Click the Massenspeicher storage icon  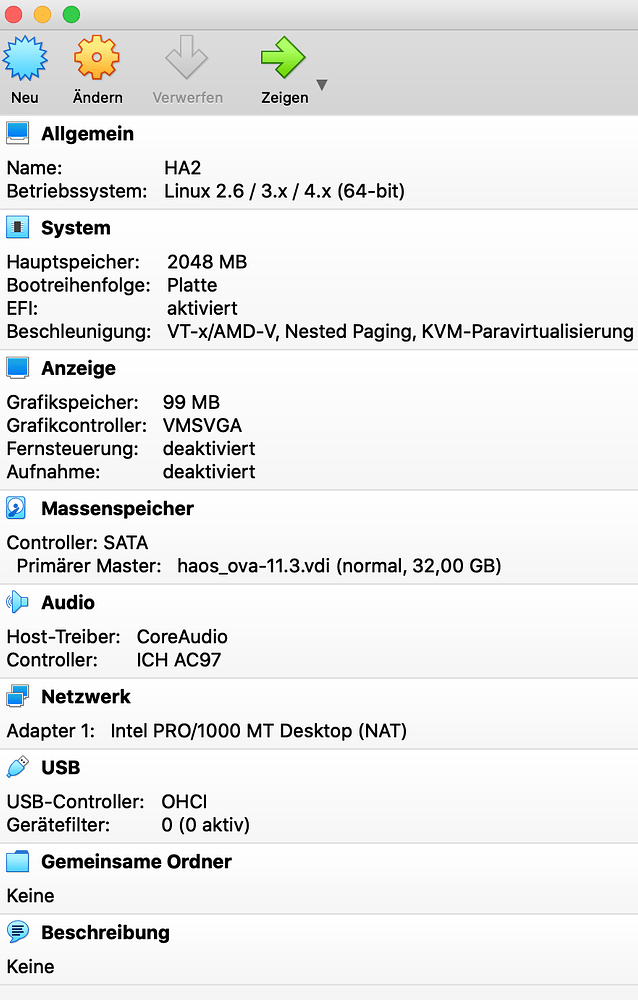click(17, 508)
